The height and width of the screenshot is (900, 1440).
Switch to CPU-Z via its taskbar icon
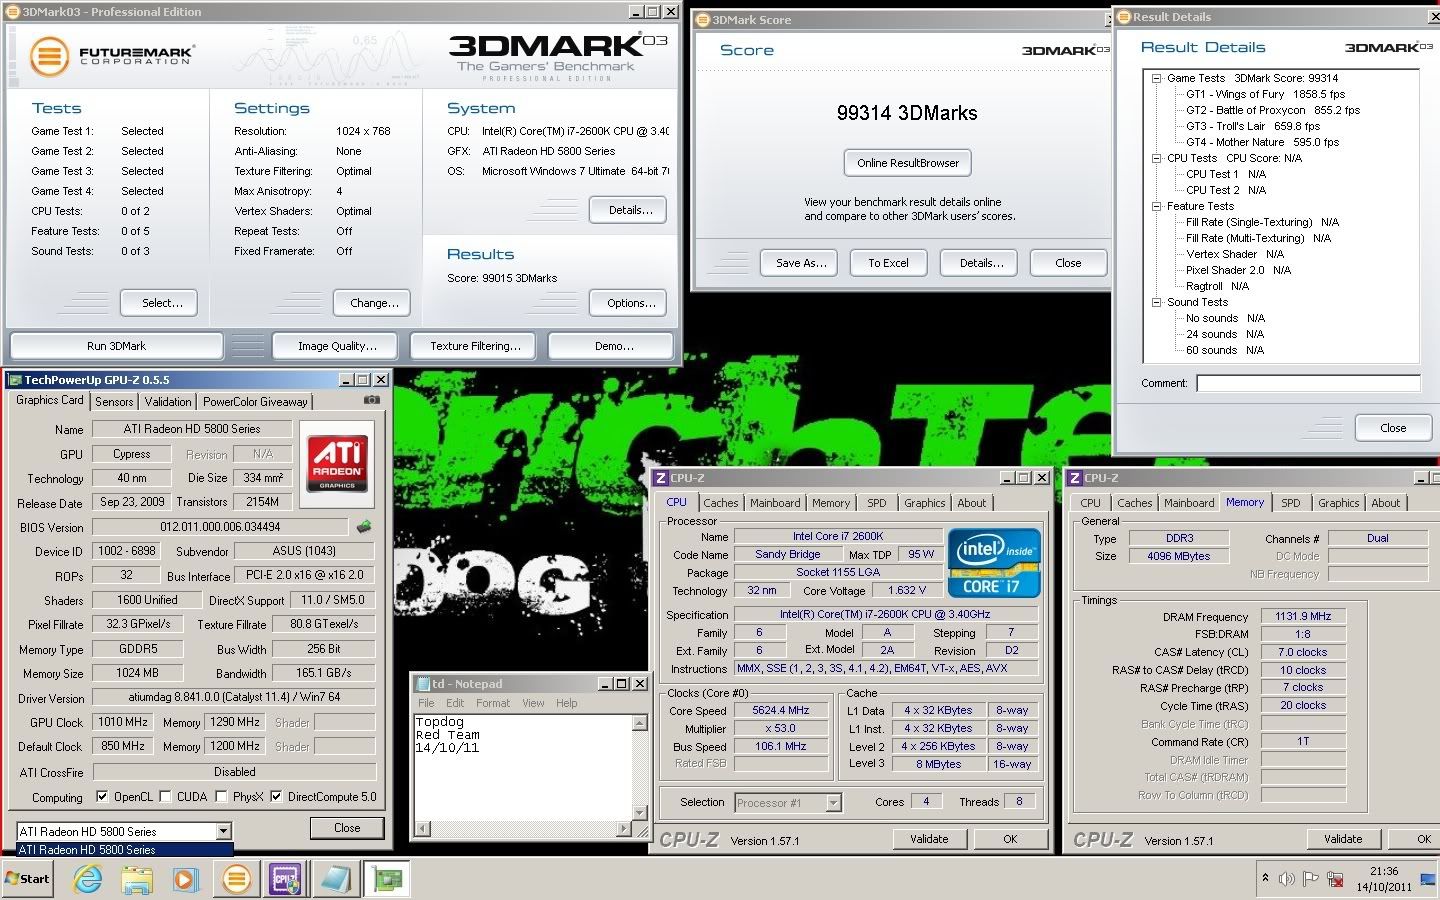point(286,879)
